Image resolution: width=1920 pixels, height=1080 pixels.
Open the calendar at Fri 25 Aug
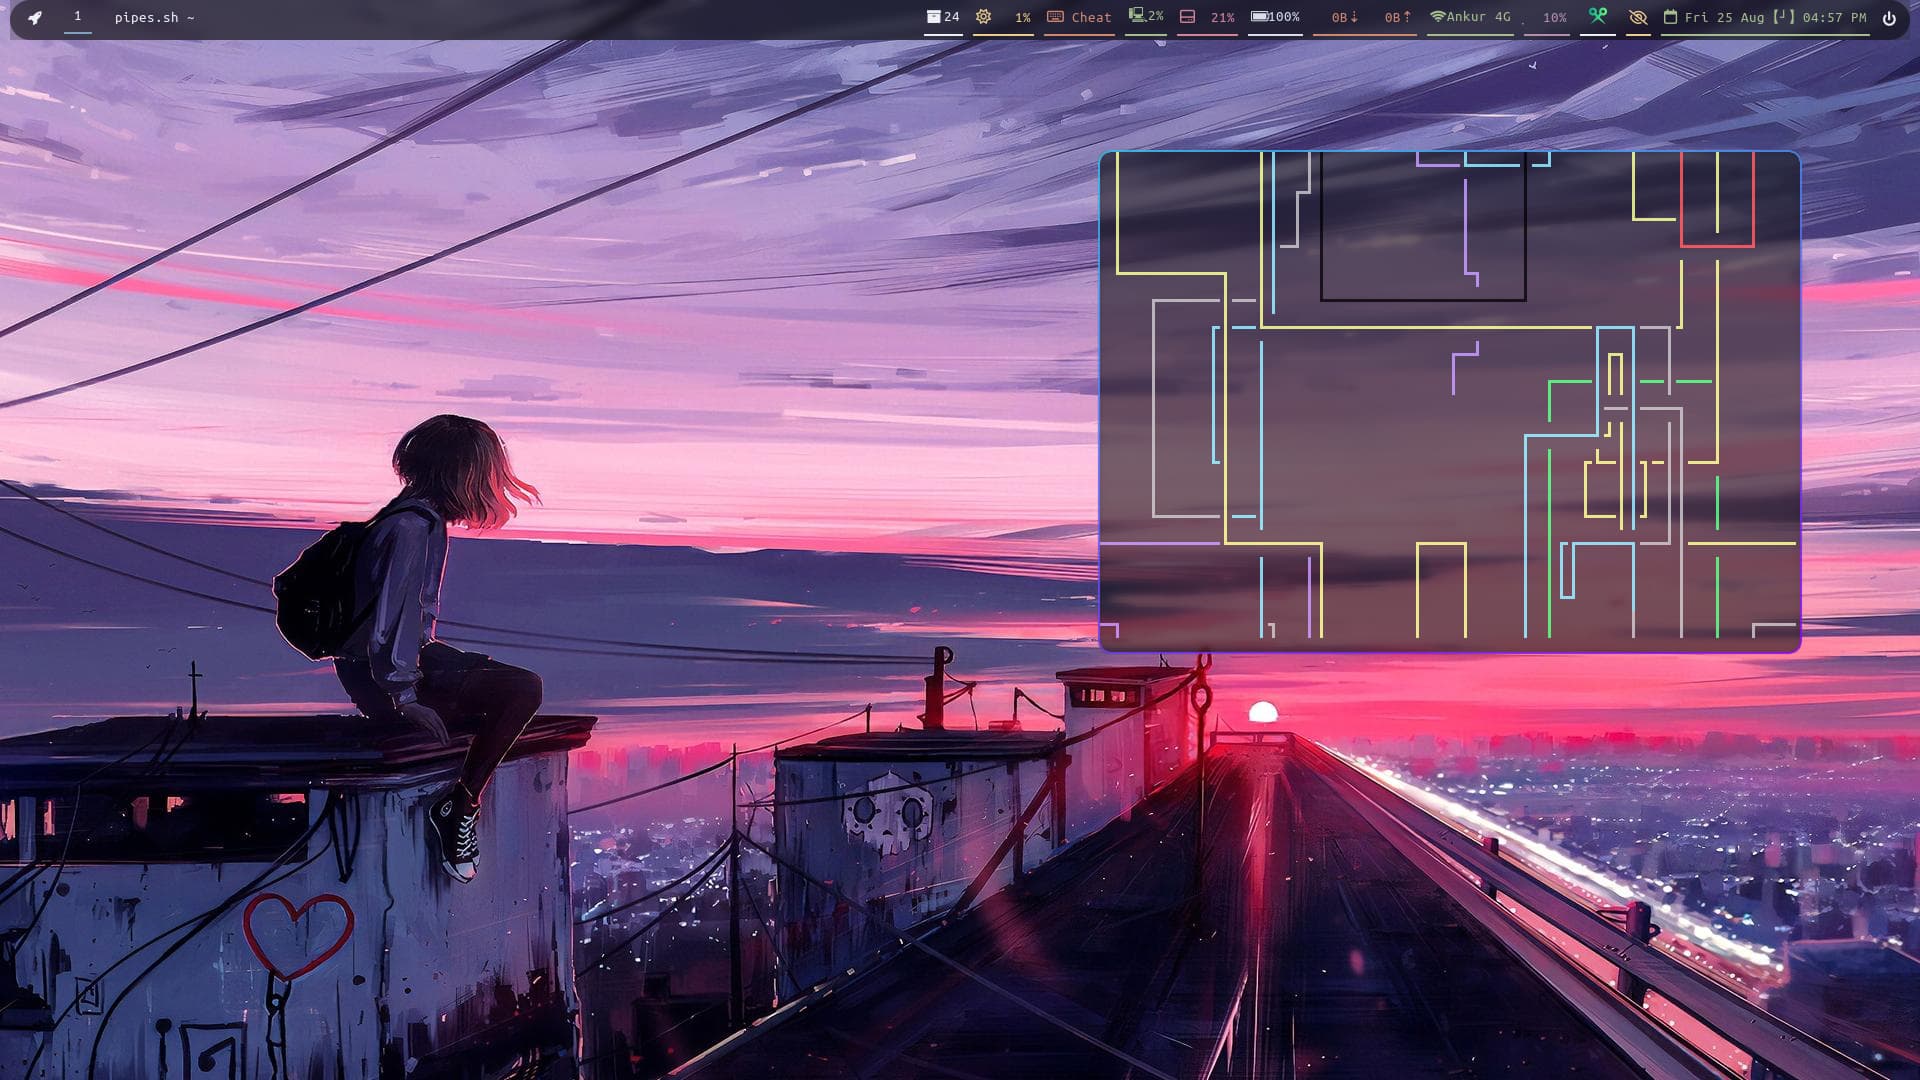pos(1714,17)
